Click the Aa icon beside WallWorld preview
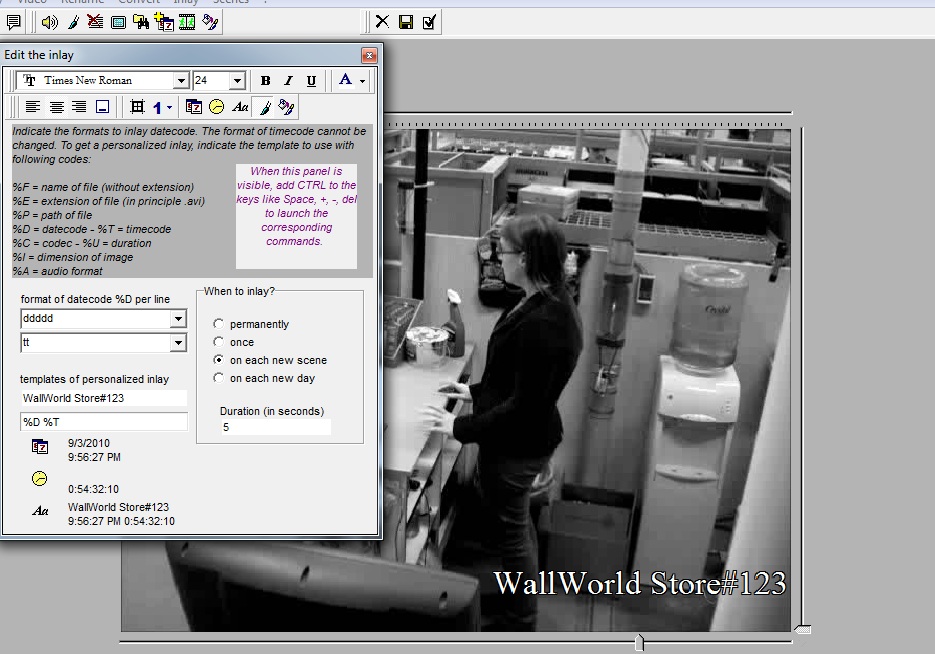 tap(40, 510)
